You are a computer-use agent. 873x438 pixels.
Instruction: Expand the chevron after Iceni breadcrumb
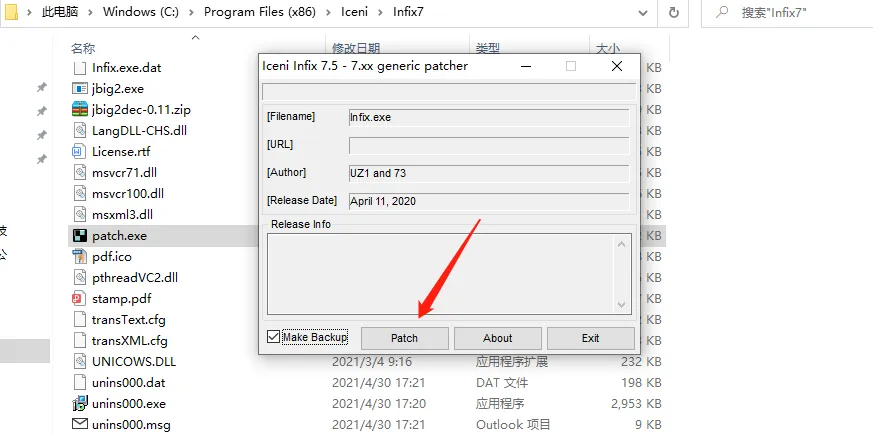[x=380, y=12]
